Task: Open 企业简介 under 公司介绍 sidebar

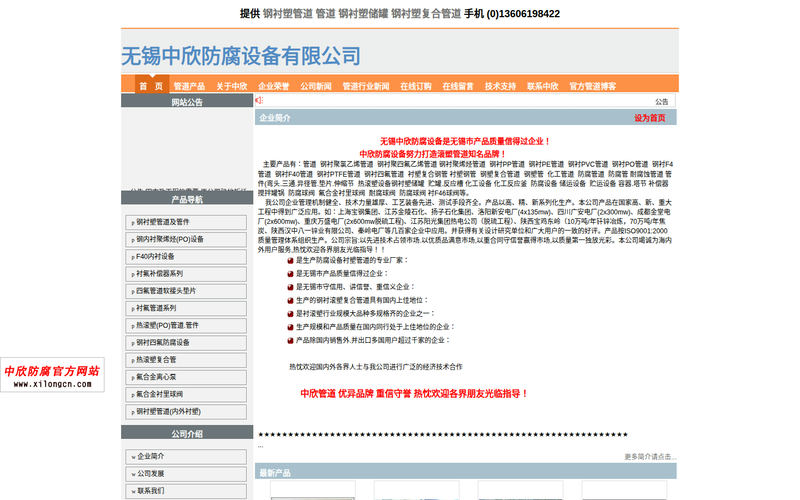Action: coord(186,456)
